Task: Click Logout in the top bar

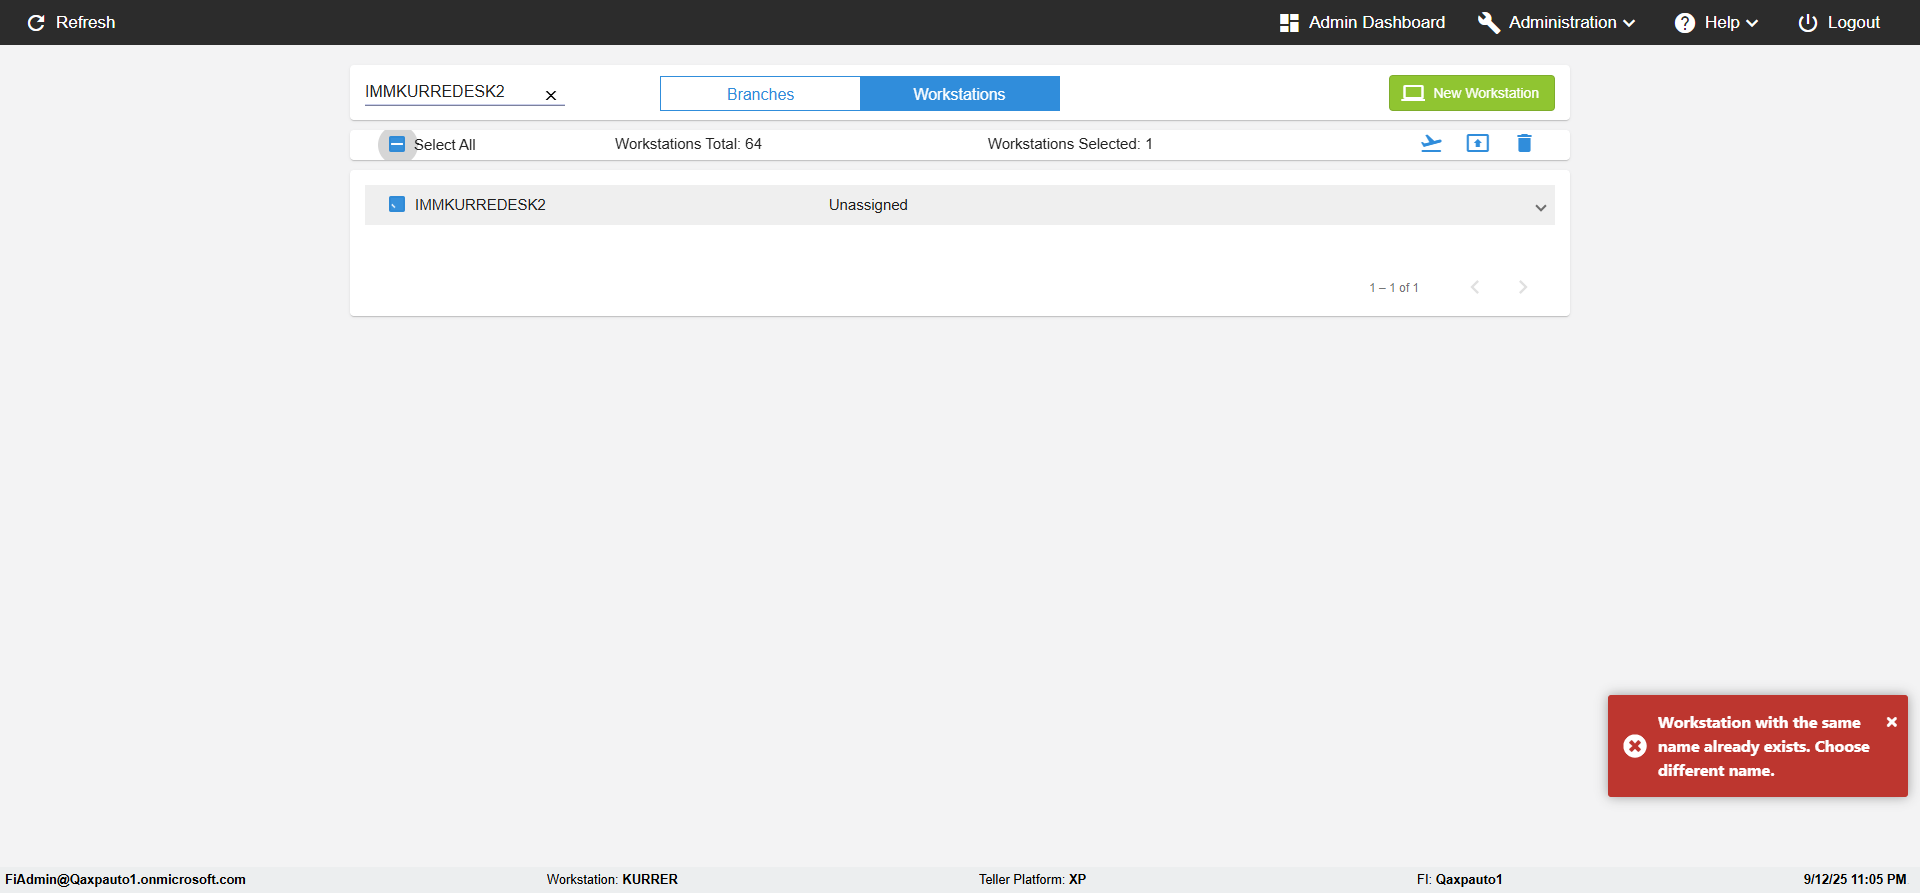Action: pyautogui.click(x=1838, y=22)
